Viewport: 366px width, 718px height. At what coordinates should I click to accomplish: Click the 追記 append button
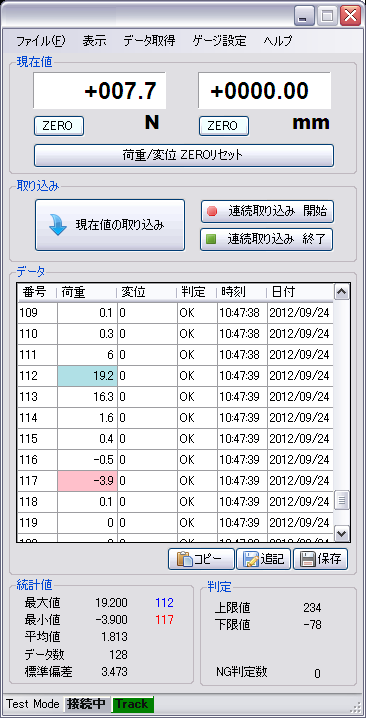pyautogui.click(x=263, y=559)
